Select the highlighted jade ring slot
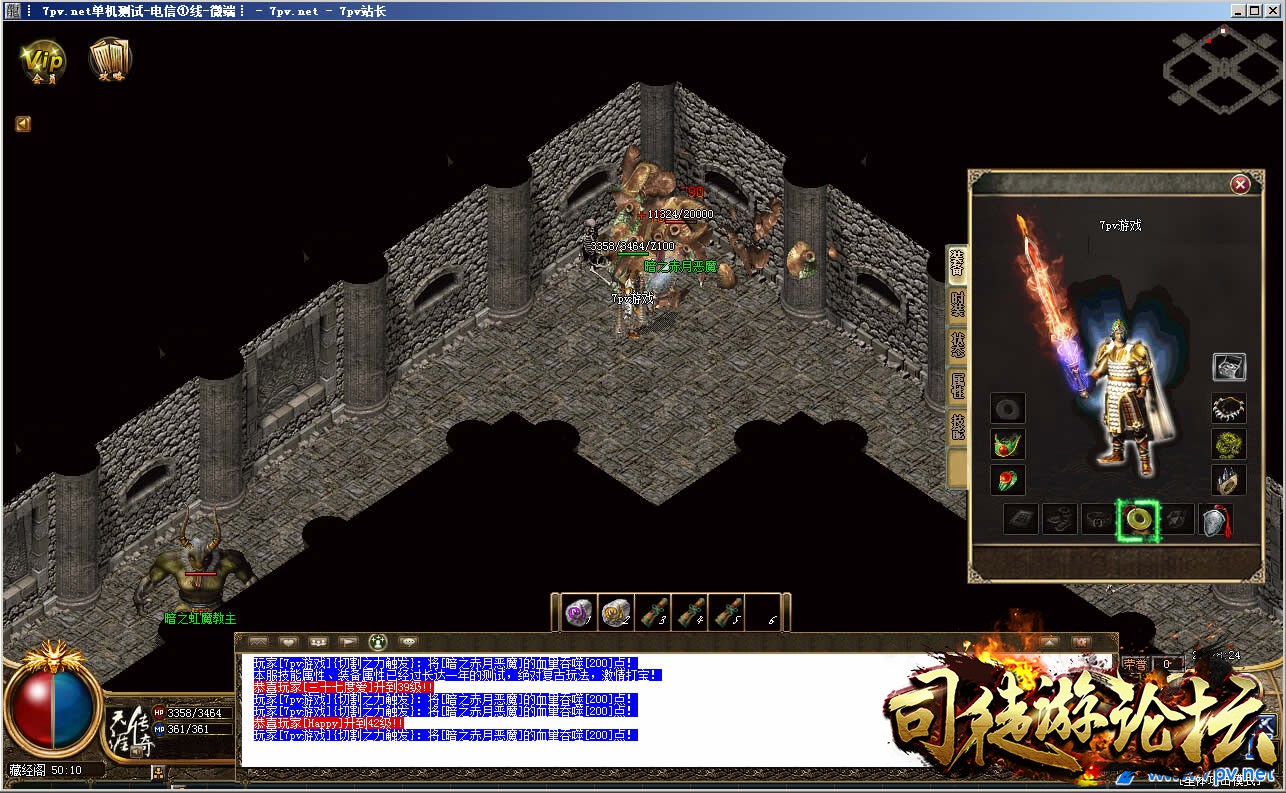The height and width of the screenshot is (793, 1286). (x=1138, y=519)
